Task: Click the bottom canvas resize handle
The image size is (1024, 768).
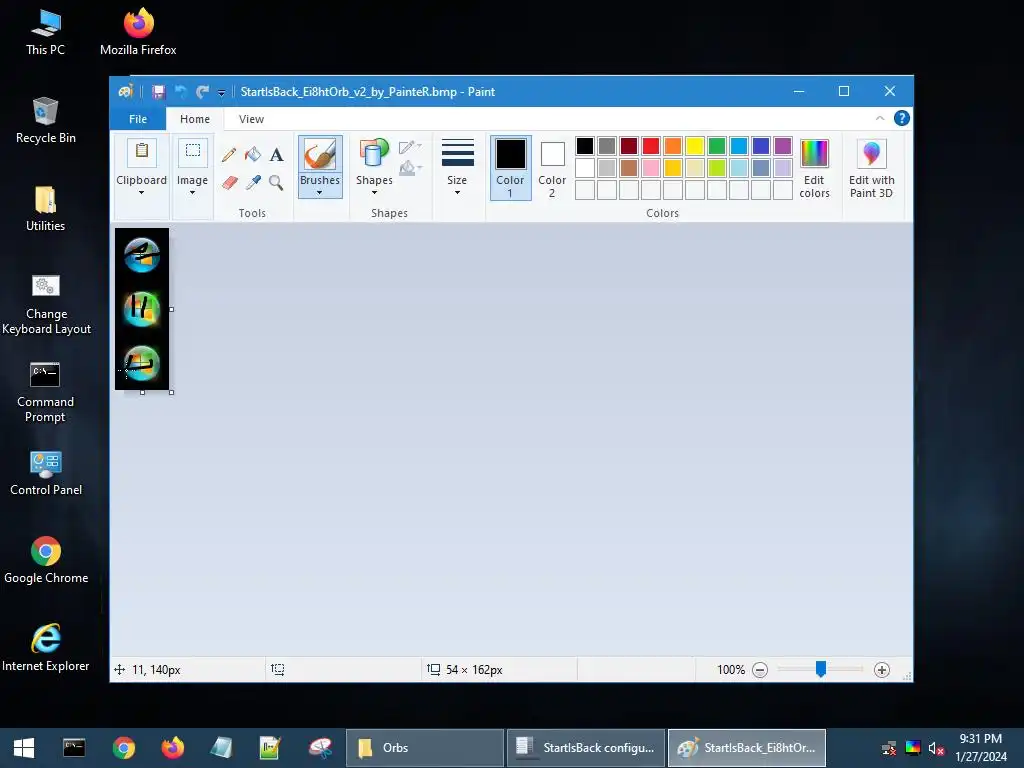Action: (x=142, y=392)
